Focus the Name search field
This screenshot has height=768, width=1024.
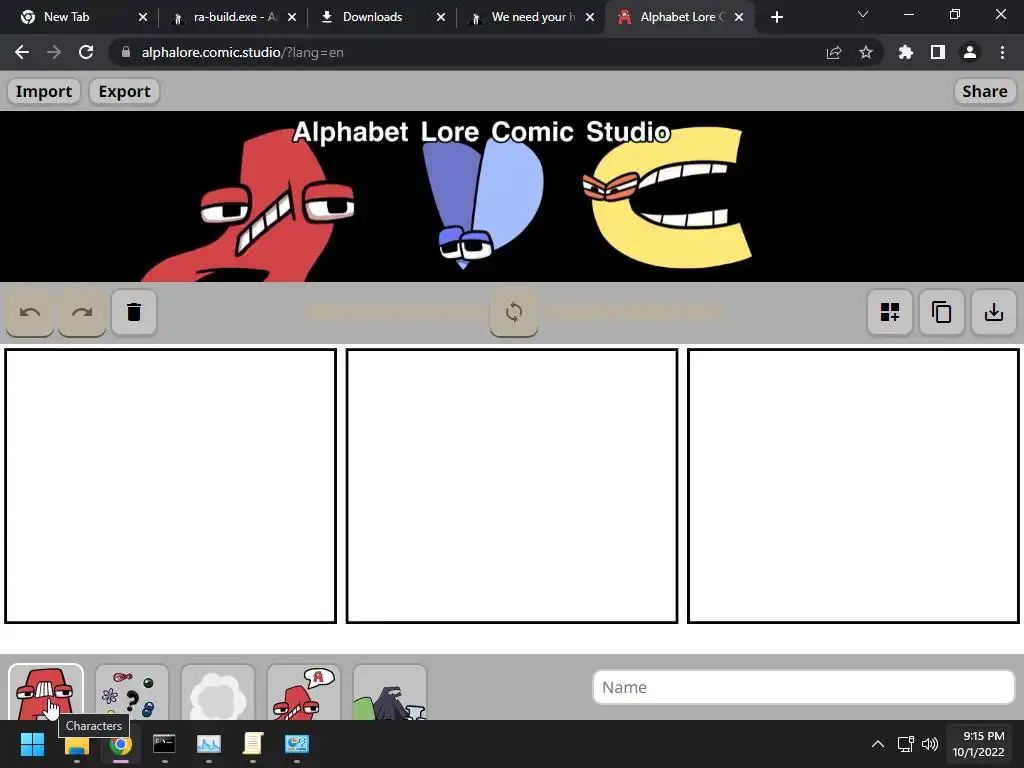pos(803,687)
